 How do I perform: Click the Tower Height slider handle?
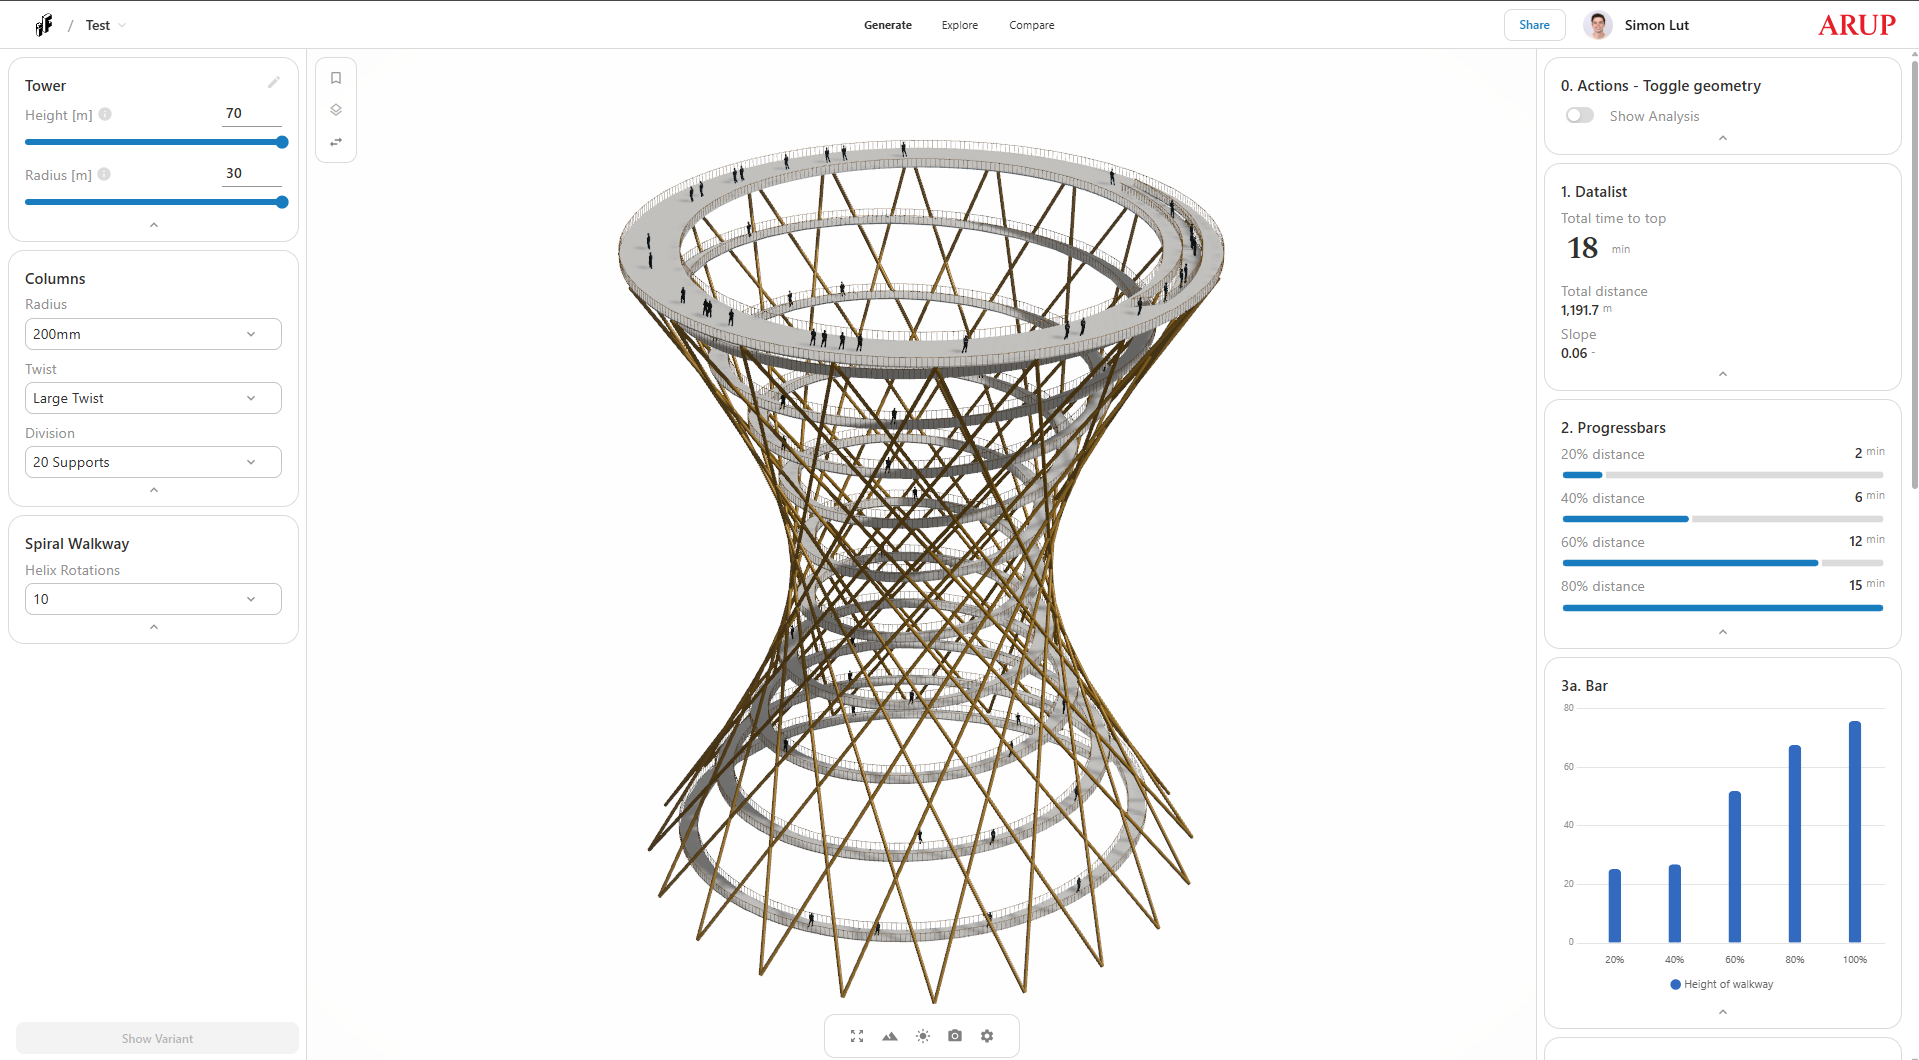click(x=282, y=142)
